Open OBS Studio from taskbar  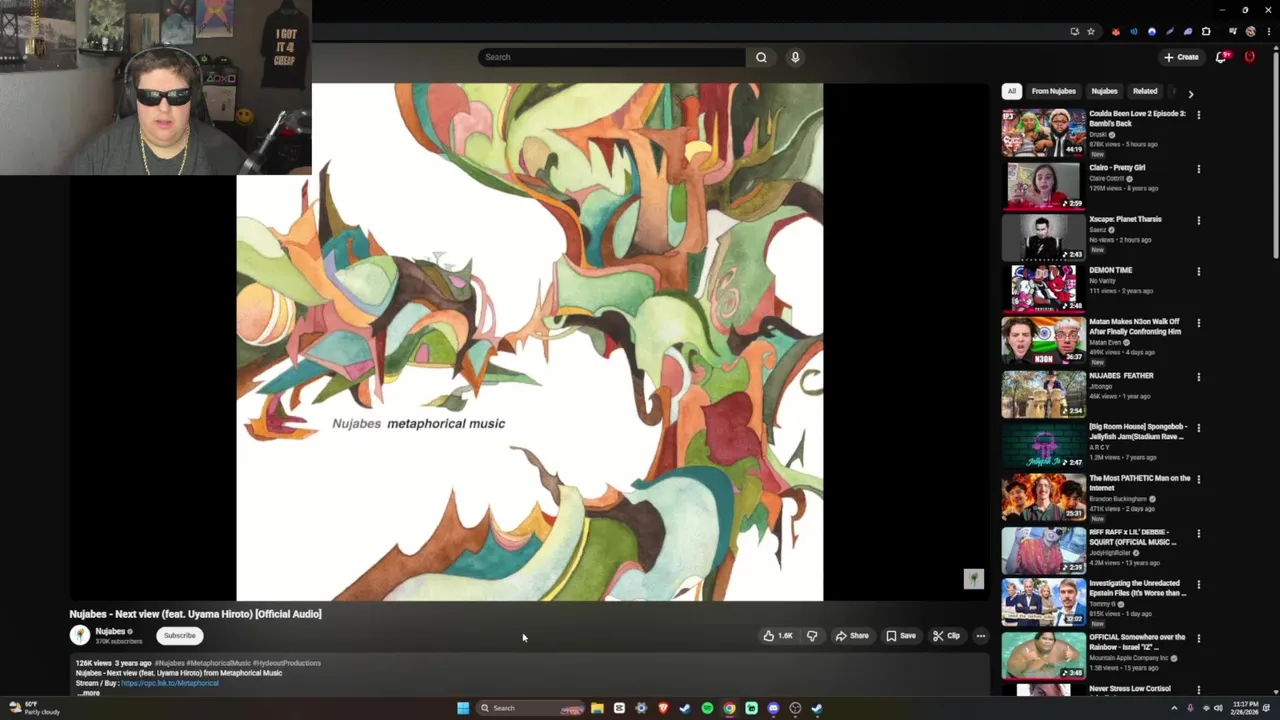pyautogui.click(x=795, y=708)
